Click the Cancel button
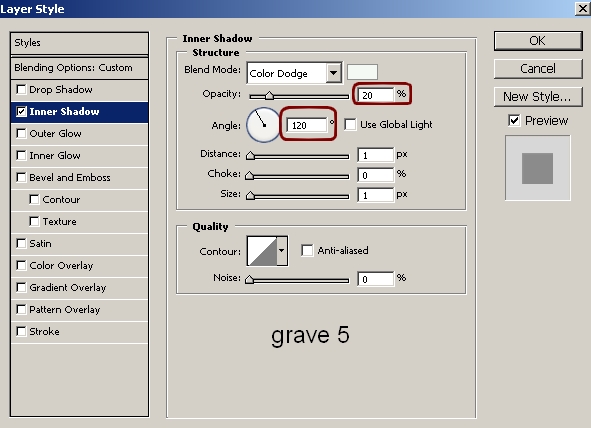 tap(538, 69)
